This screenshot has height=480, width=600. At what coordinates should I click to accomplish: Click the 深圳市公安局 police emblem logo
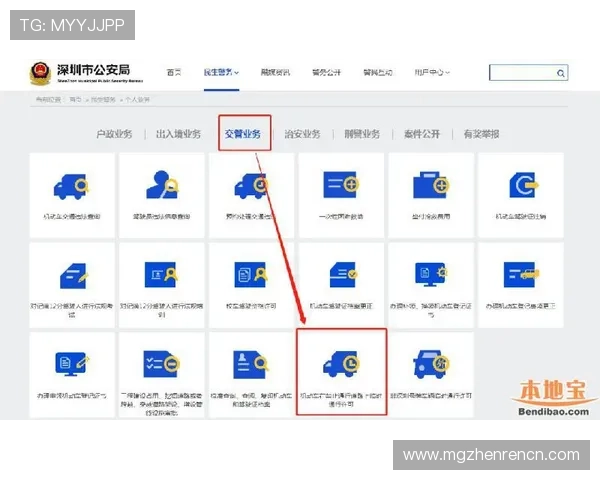click(x=41, y=73)
